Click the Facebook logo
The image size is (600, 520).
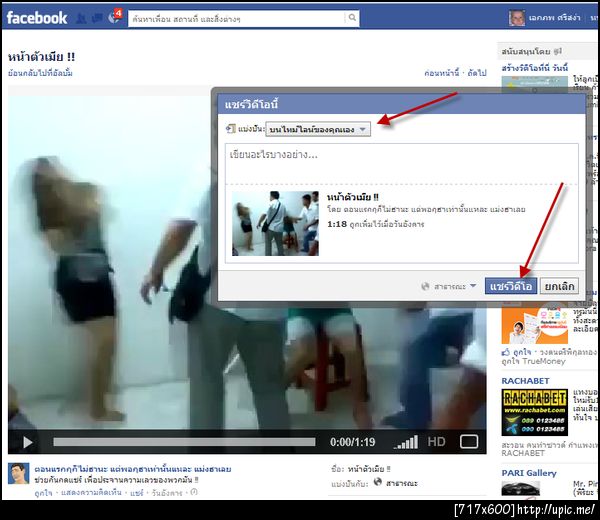[37, 18]
